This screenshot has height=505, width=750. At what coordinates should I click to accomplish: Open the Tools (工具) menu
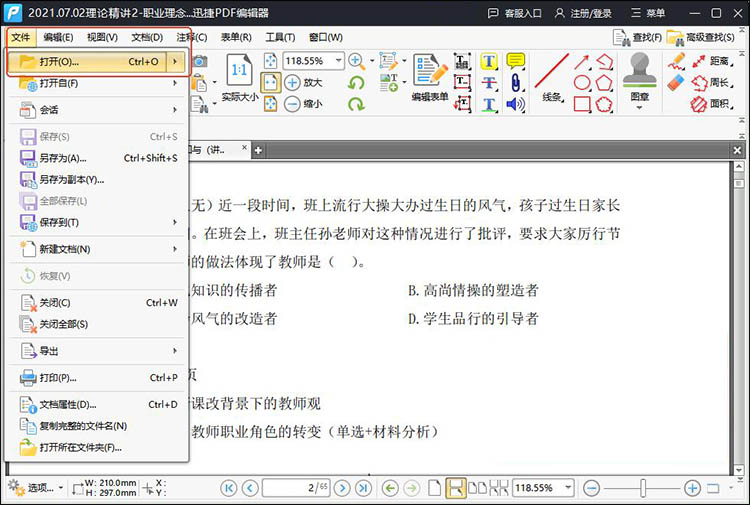point(280,37)
